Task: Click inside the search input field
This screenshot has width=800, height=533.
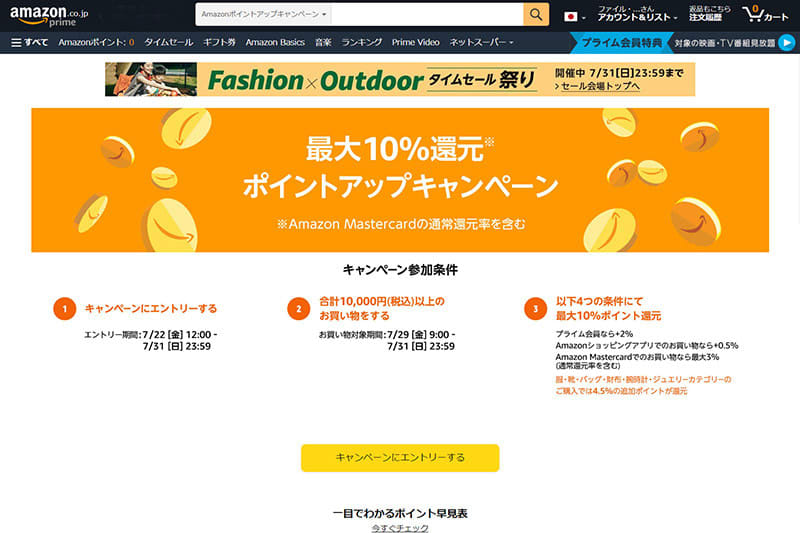Action: click(427, 14)
